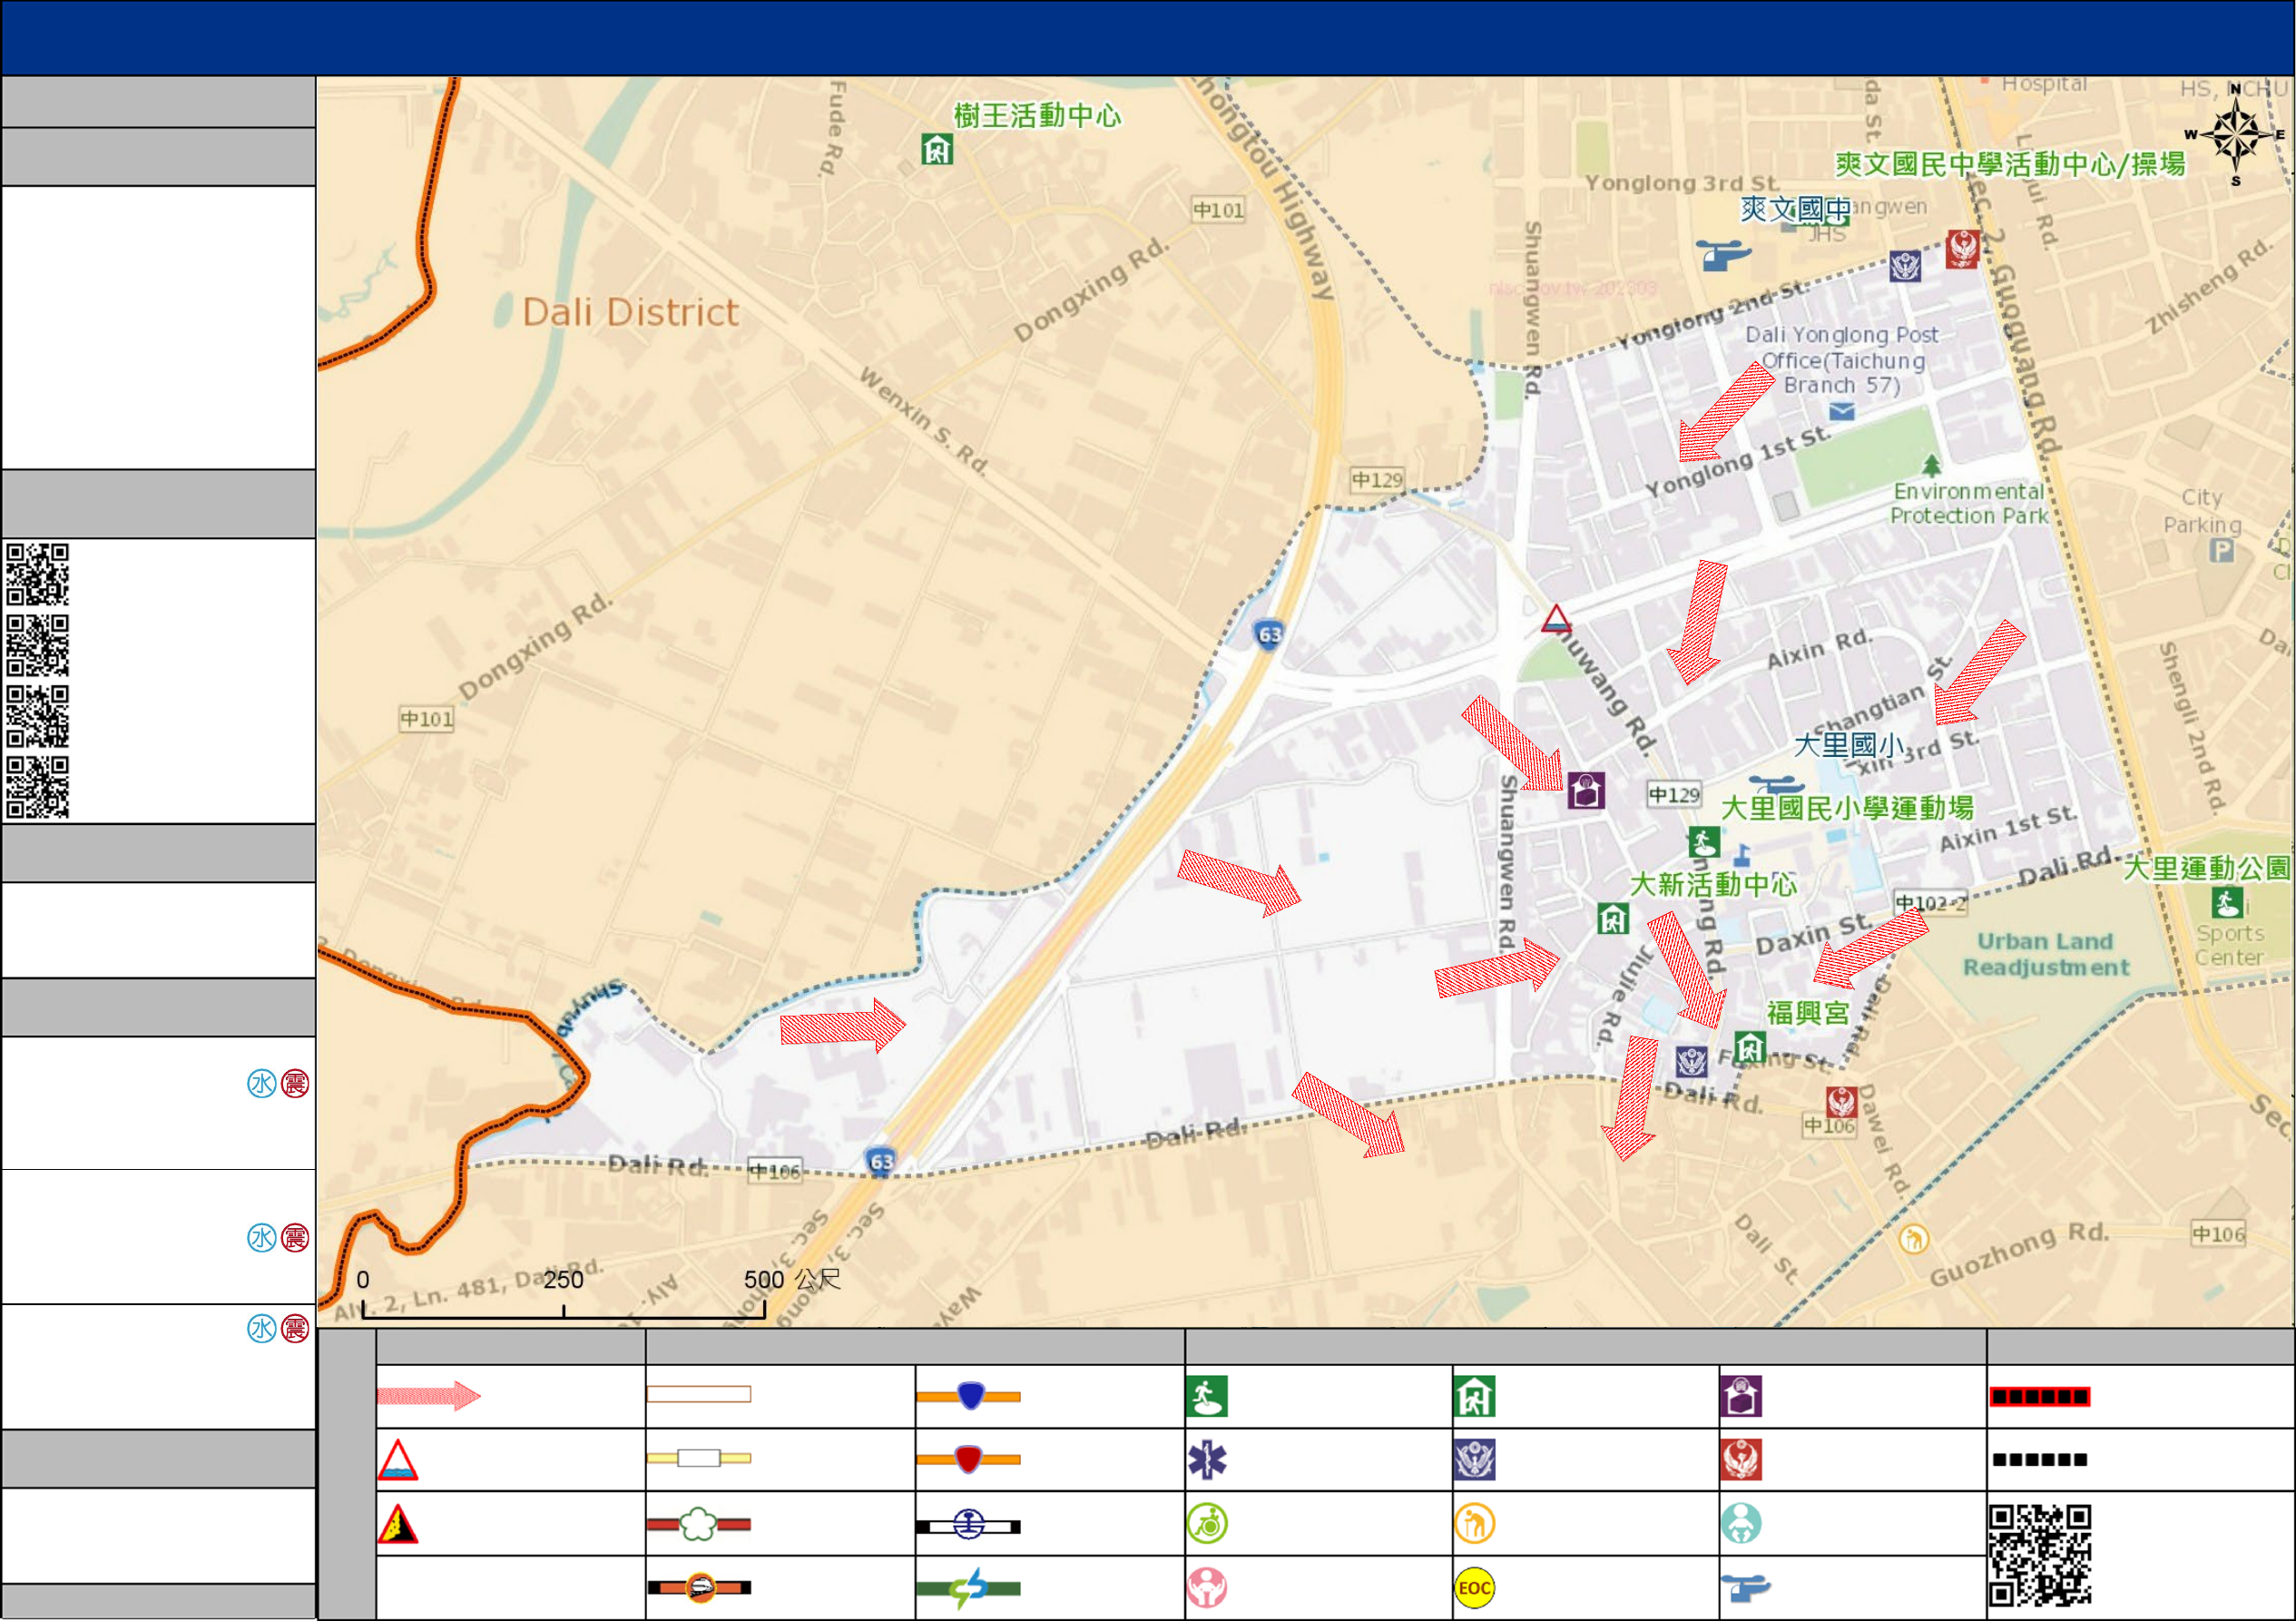The width and height of the screenshot is (2296, 1621).
Task: Click the 大里國小 label
Action: tap(1849, 745)
